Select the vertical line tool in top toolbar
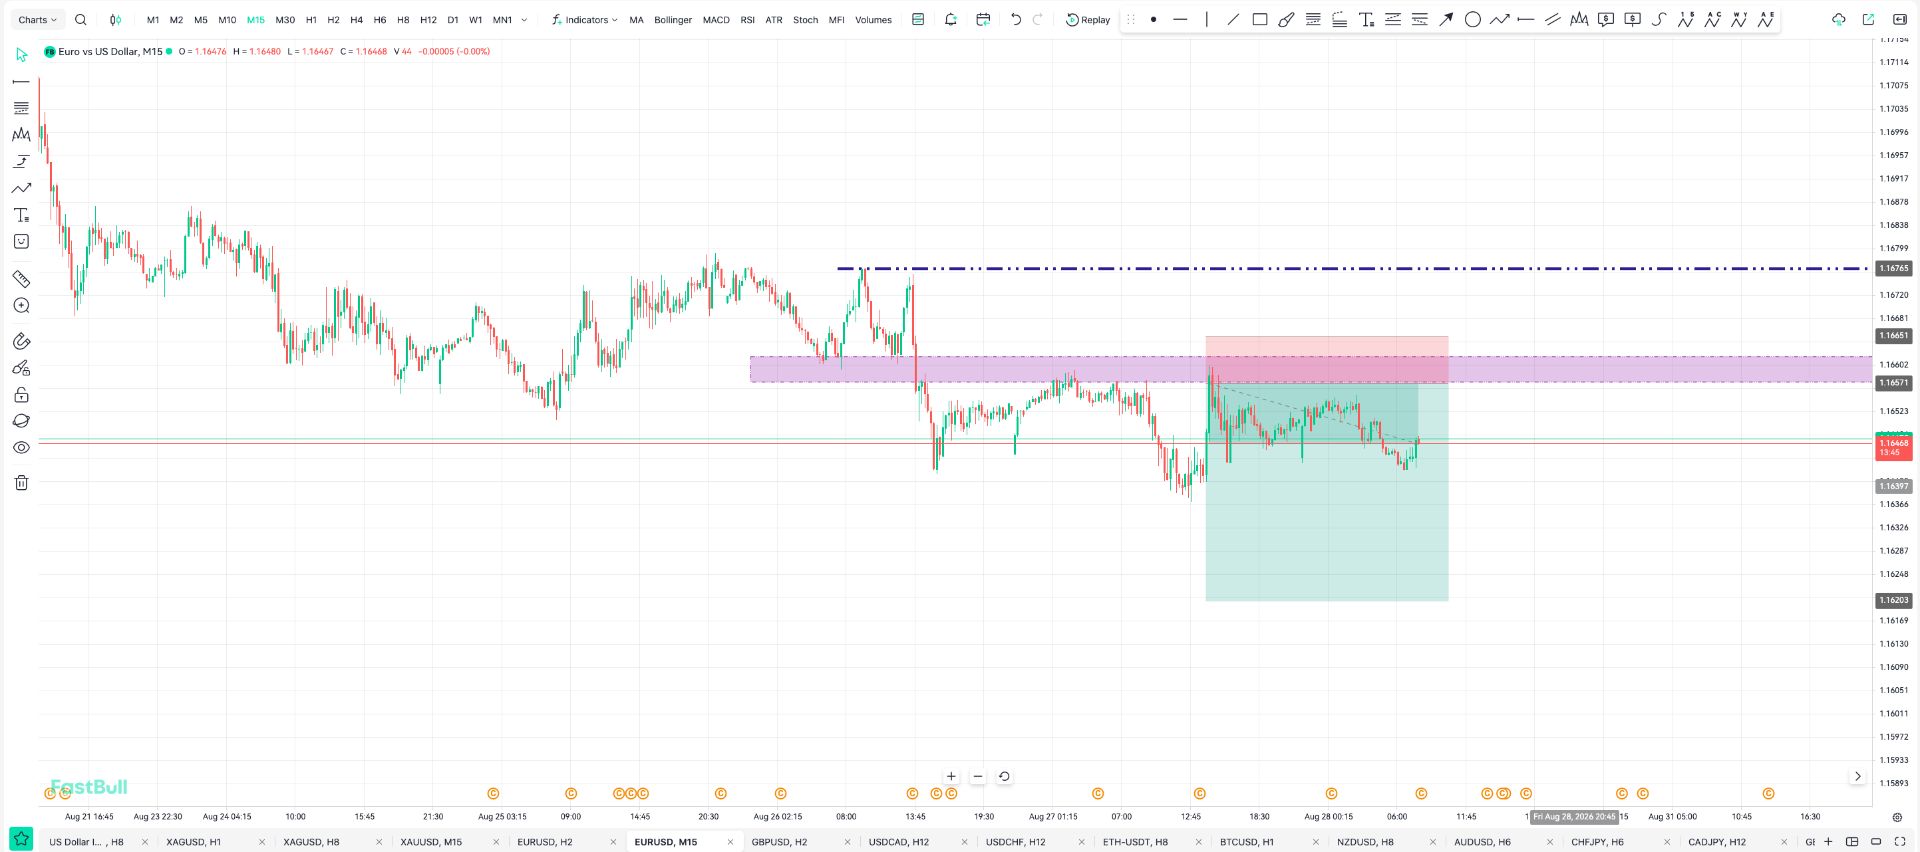Screen dimensions: 1920x852 [1207, 20]
